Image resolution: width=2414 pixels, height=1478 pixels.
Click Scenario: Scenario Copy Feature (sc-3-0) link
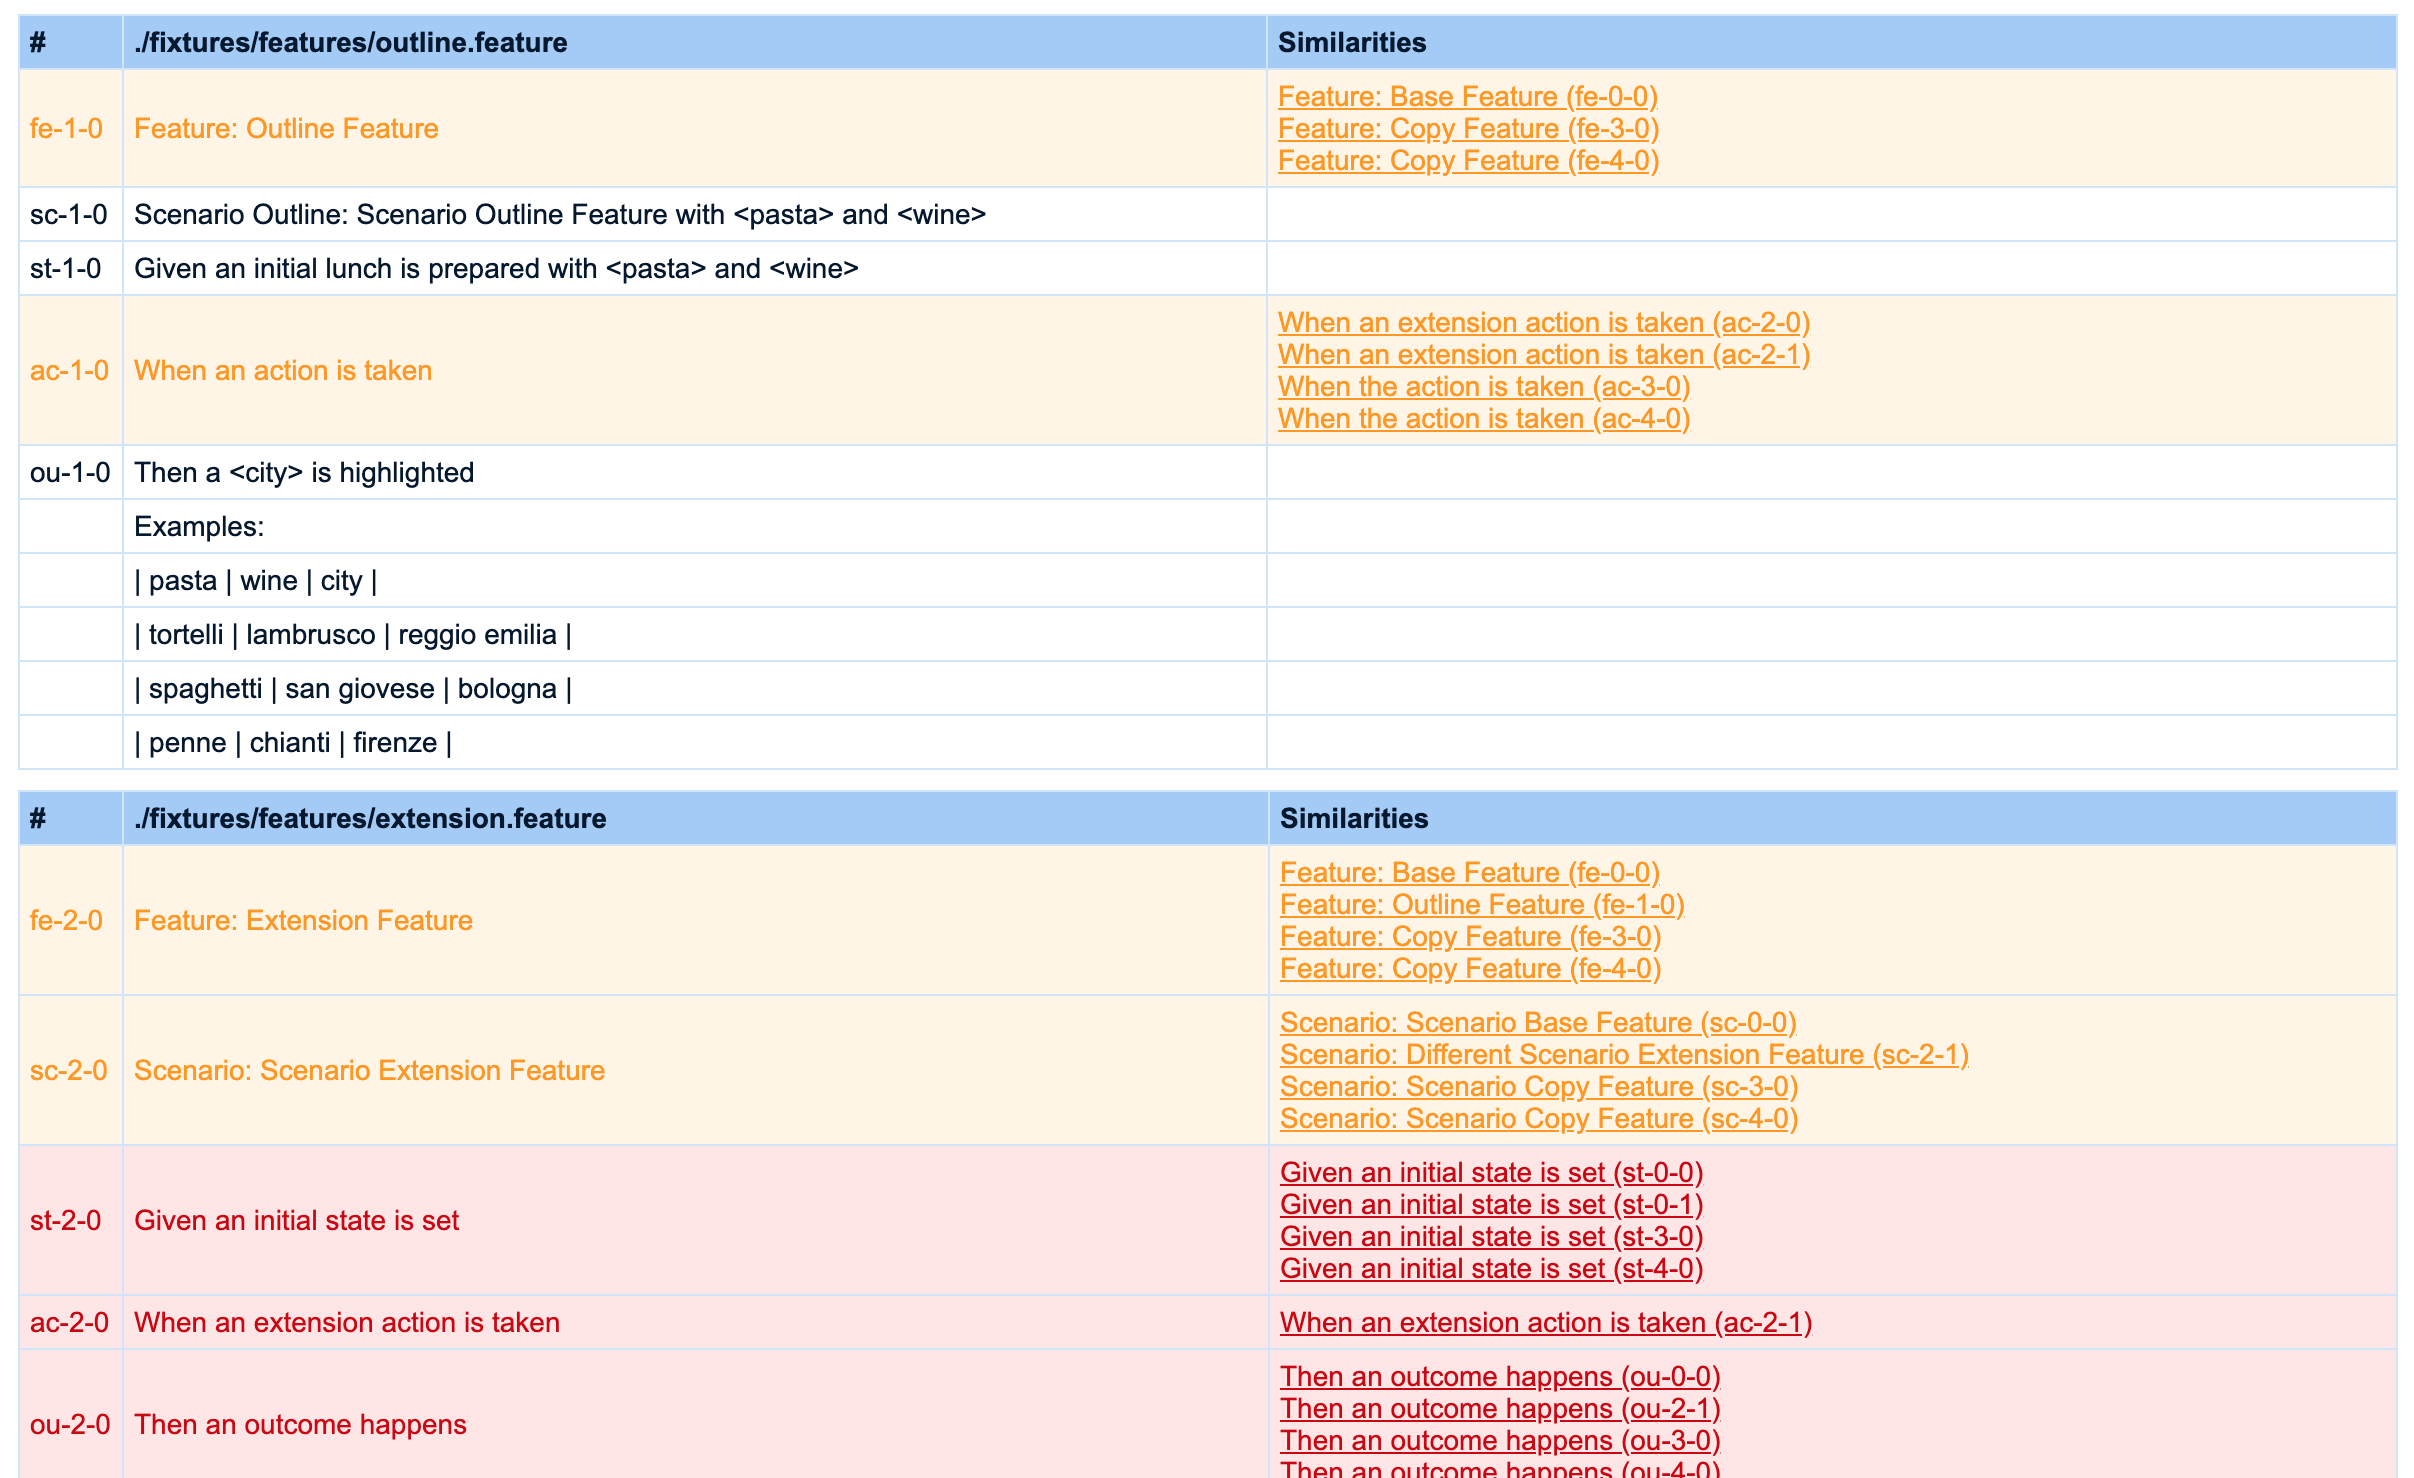coord(1538,1087)
